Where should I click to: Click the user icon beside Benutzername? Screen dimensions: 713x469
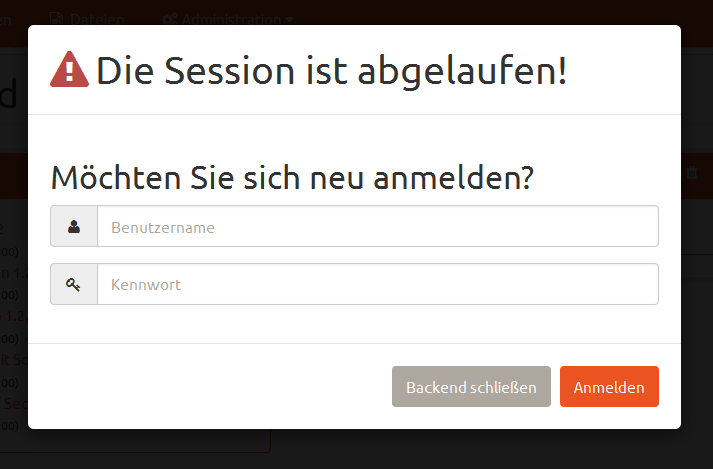coord(74,227)
